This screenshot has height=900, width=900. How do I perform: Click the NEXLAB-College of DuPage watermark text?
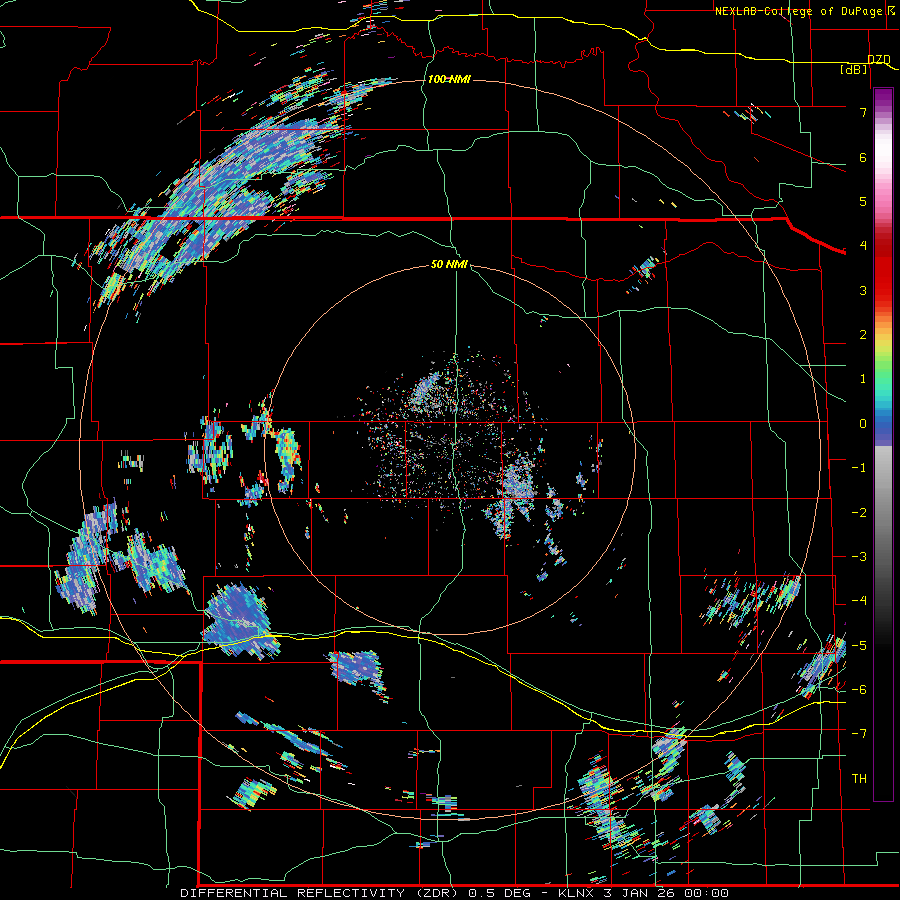pyautogui.click(x=805, y=11)
